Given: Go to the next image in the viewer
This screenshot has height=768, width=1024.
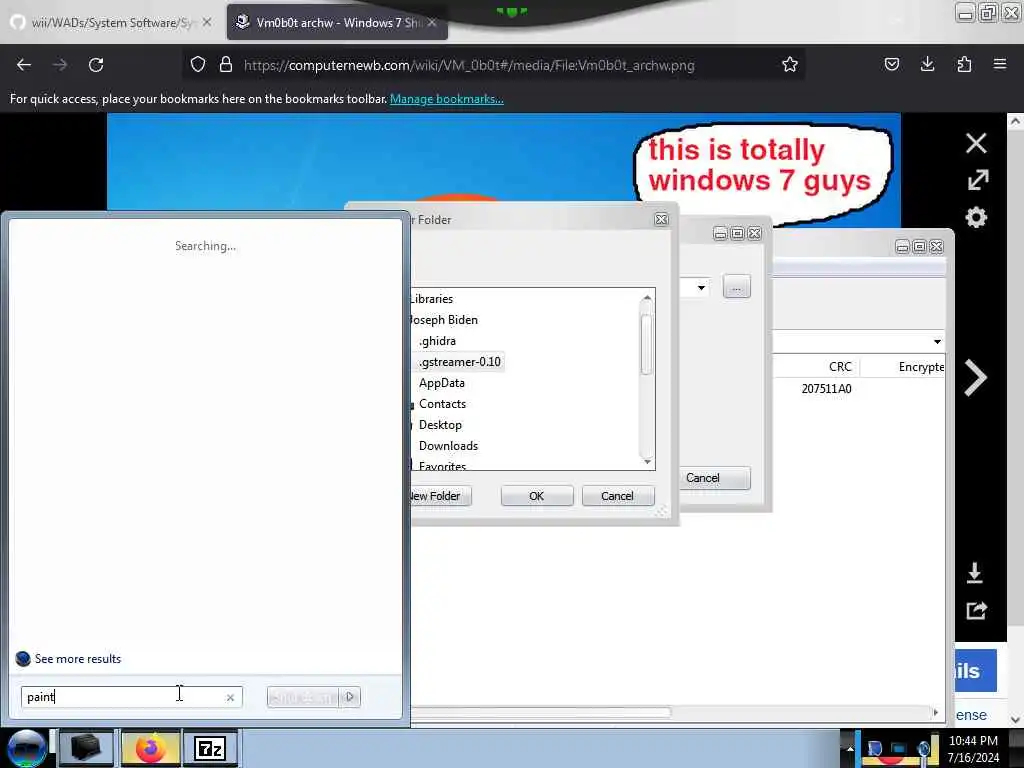Looking at the screenshot, I should click(976, 377).
